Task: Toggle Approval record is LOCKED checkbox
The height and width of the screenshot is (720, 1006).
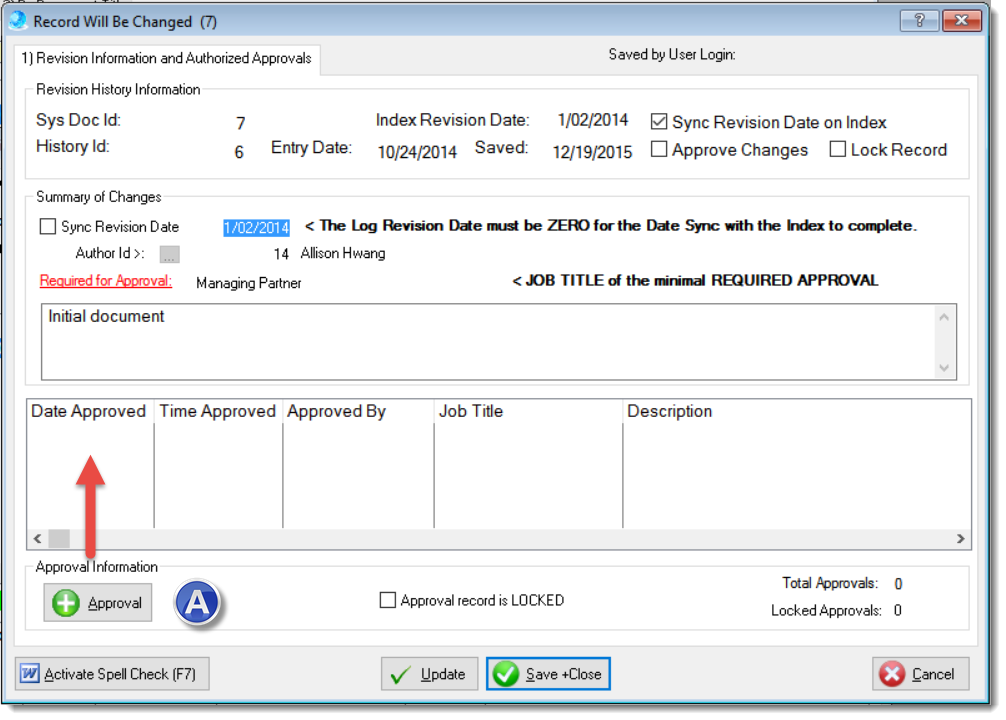Action: click(x=388, y=601)
